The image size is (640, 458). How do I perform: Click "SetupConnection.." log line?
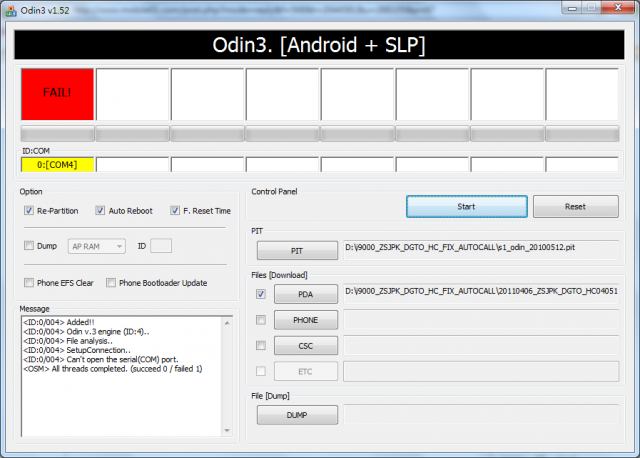(77, 350)
